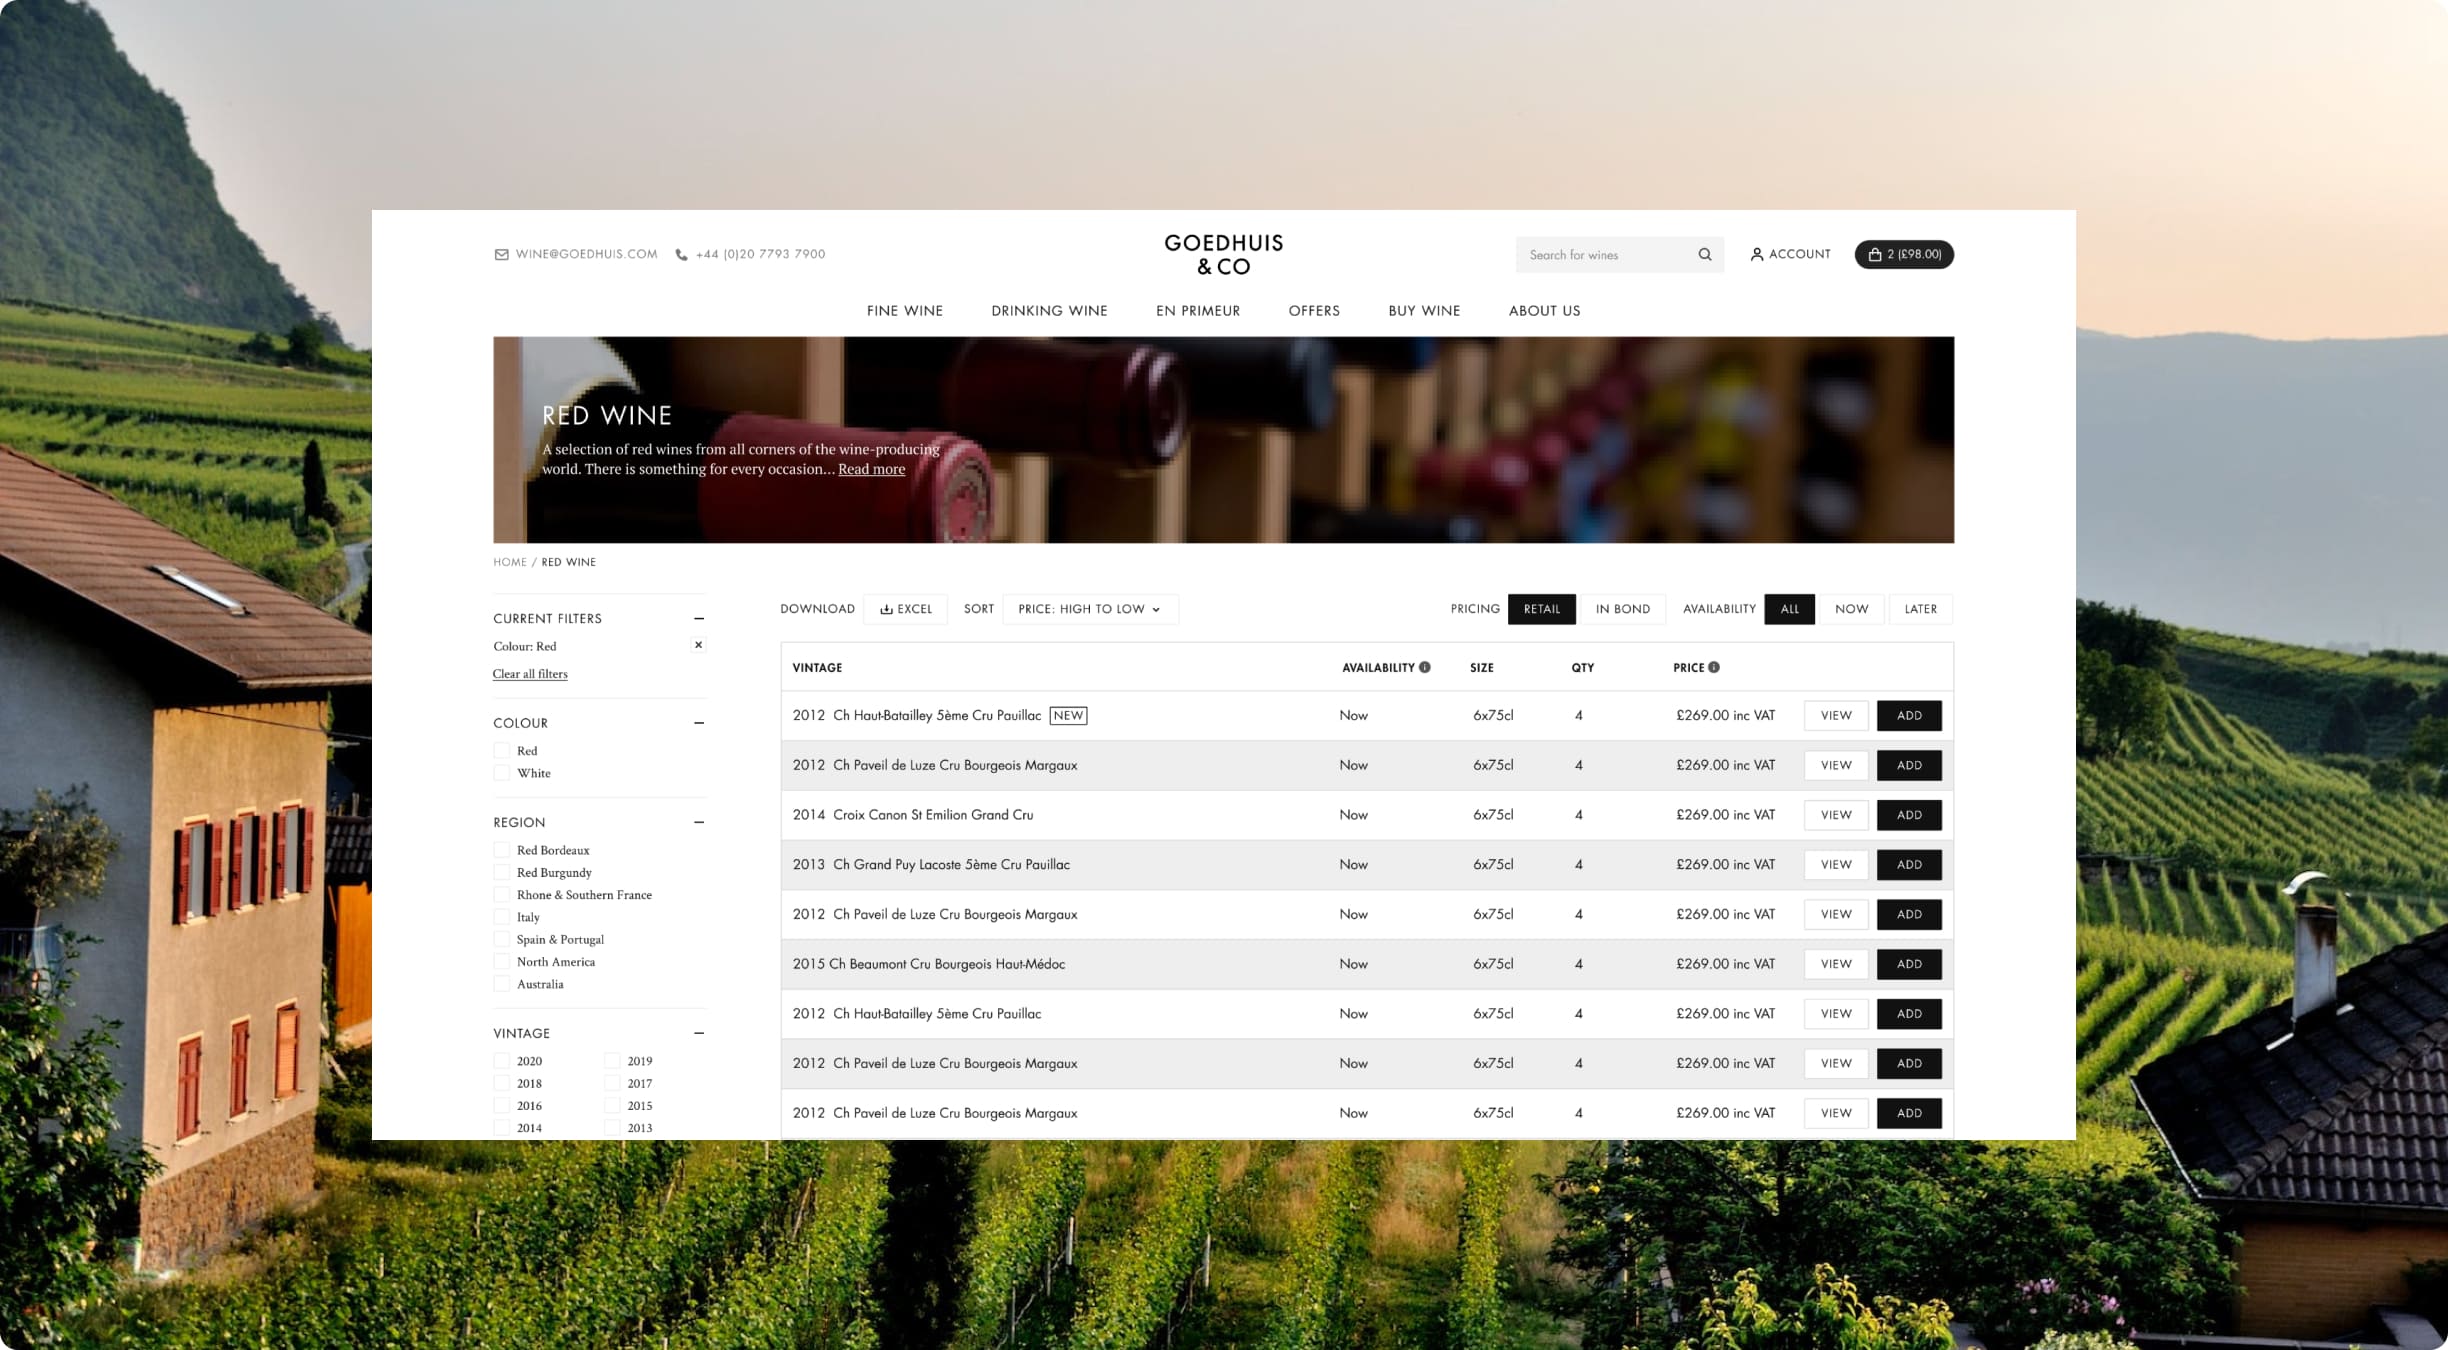
Task: Click the Read more link in banner
Action: tap(871, 469)
